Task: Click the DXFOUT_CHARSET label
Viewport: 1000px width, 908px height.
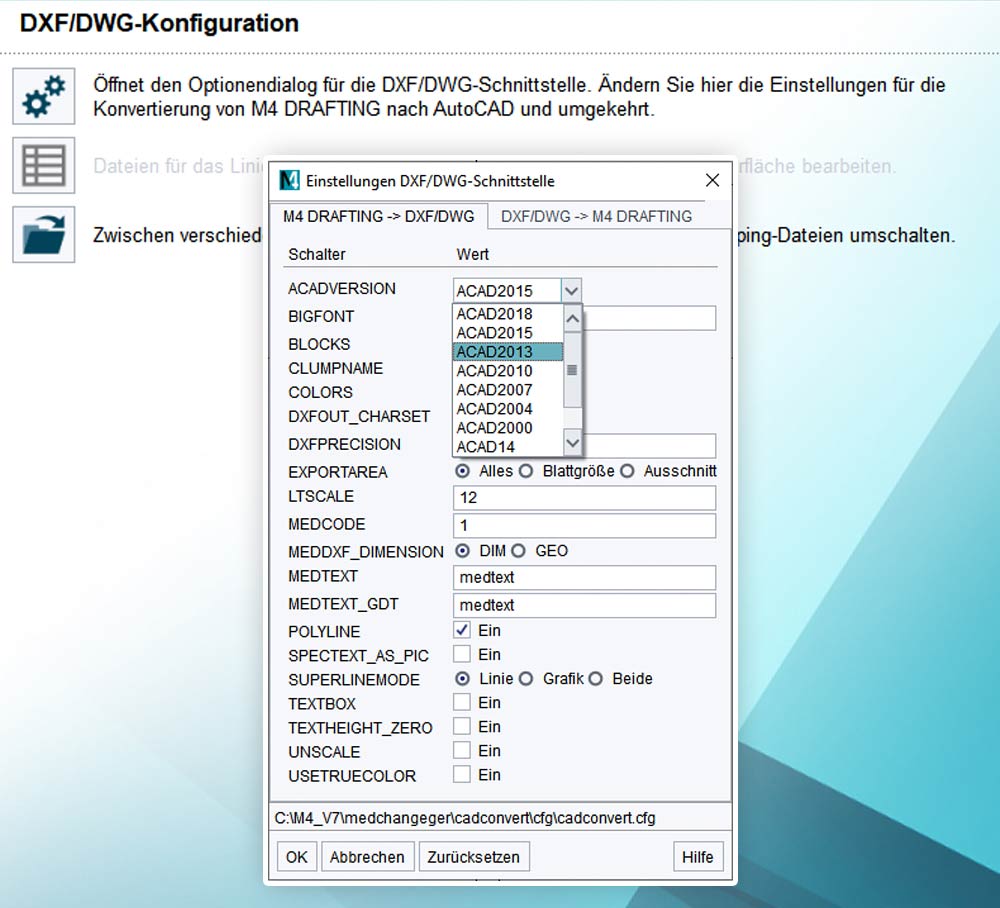Action: (x=359, y=416)
